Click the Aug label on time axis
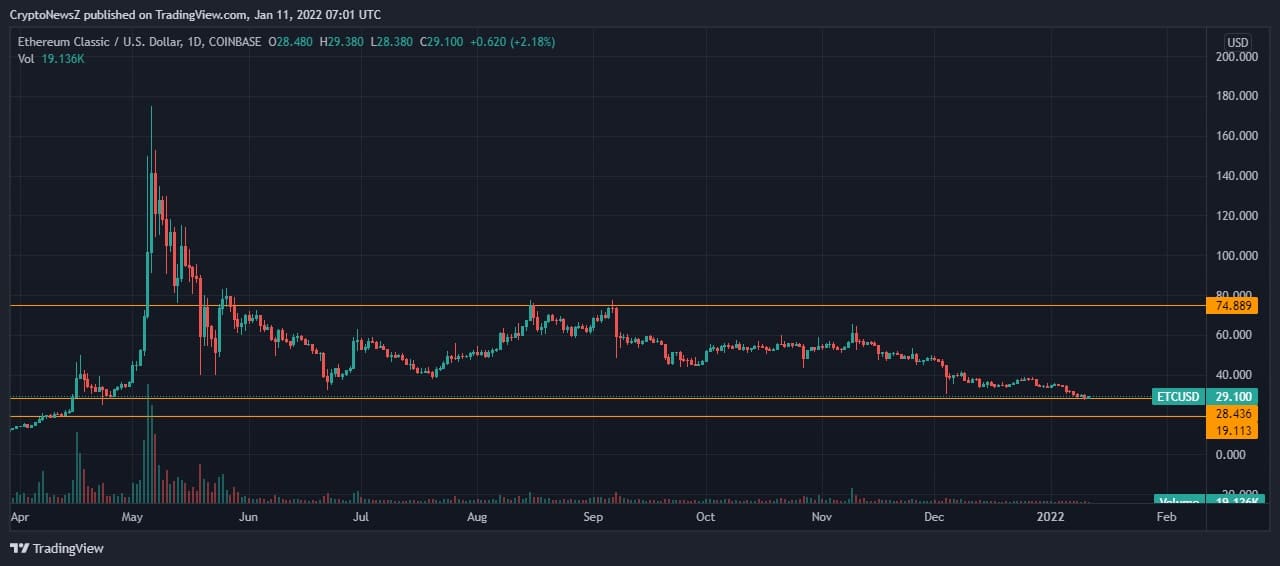This screenshot has width=1280, height=566. click(x=477, y=517)
